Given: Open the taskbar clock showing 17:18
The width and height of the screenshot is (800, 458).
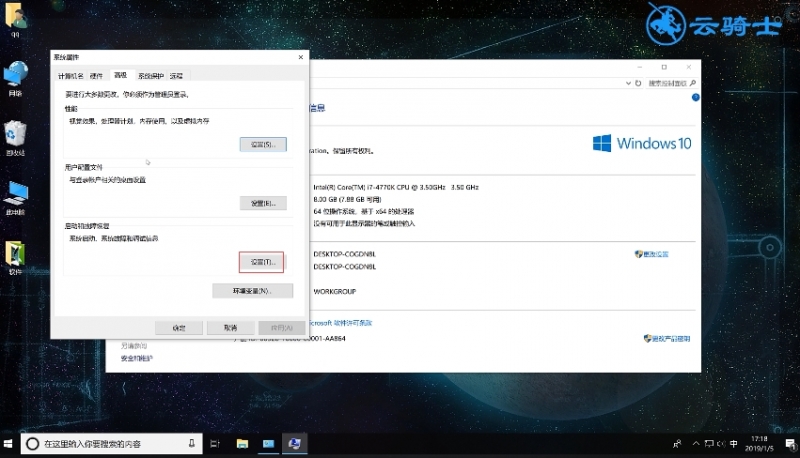Looking at the screenshot, I should point(759,444).
